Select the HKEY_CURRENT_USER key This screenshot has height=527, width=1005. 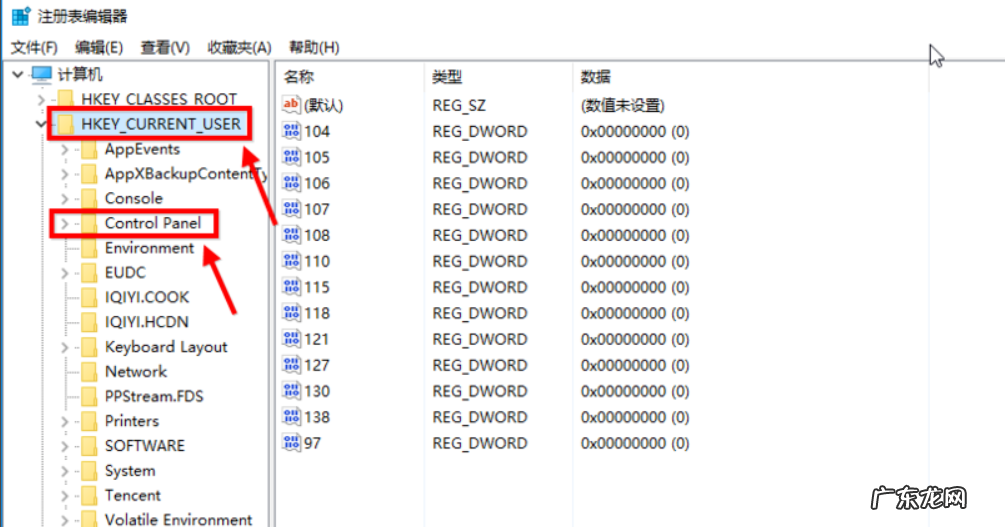161,124
